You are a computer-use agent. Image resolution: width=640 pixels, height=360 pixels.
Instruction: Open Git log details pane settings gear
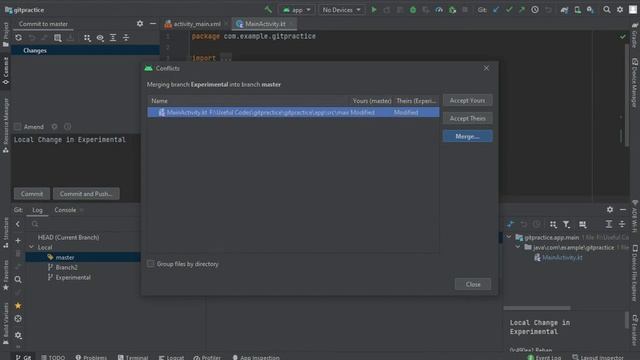click(610, 209)
